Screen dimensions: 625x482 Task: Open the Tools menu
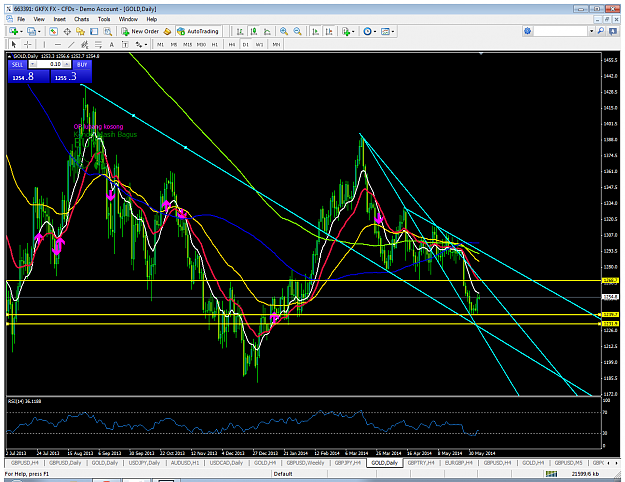click(104, 19)
